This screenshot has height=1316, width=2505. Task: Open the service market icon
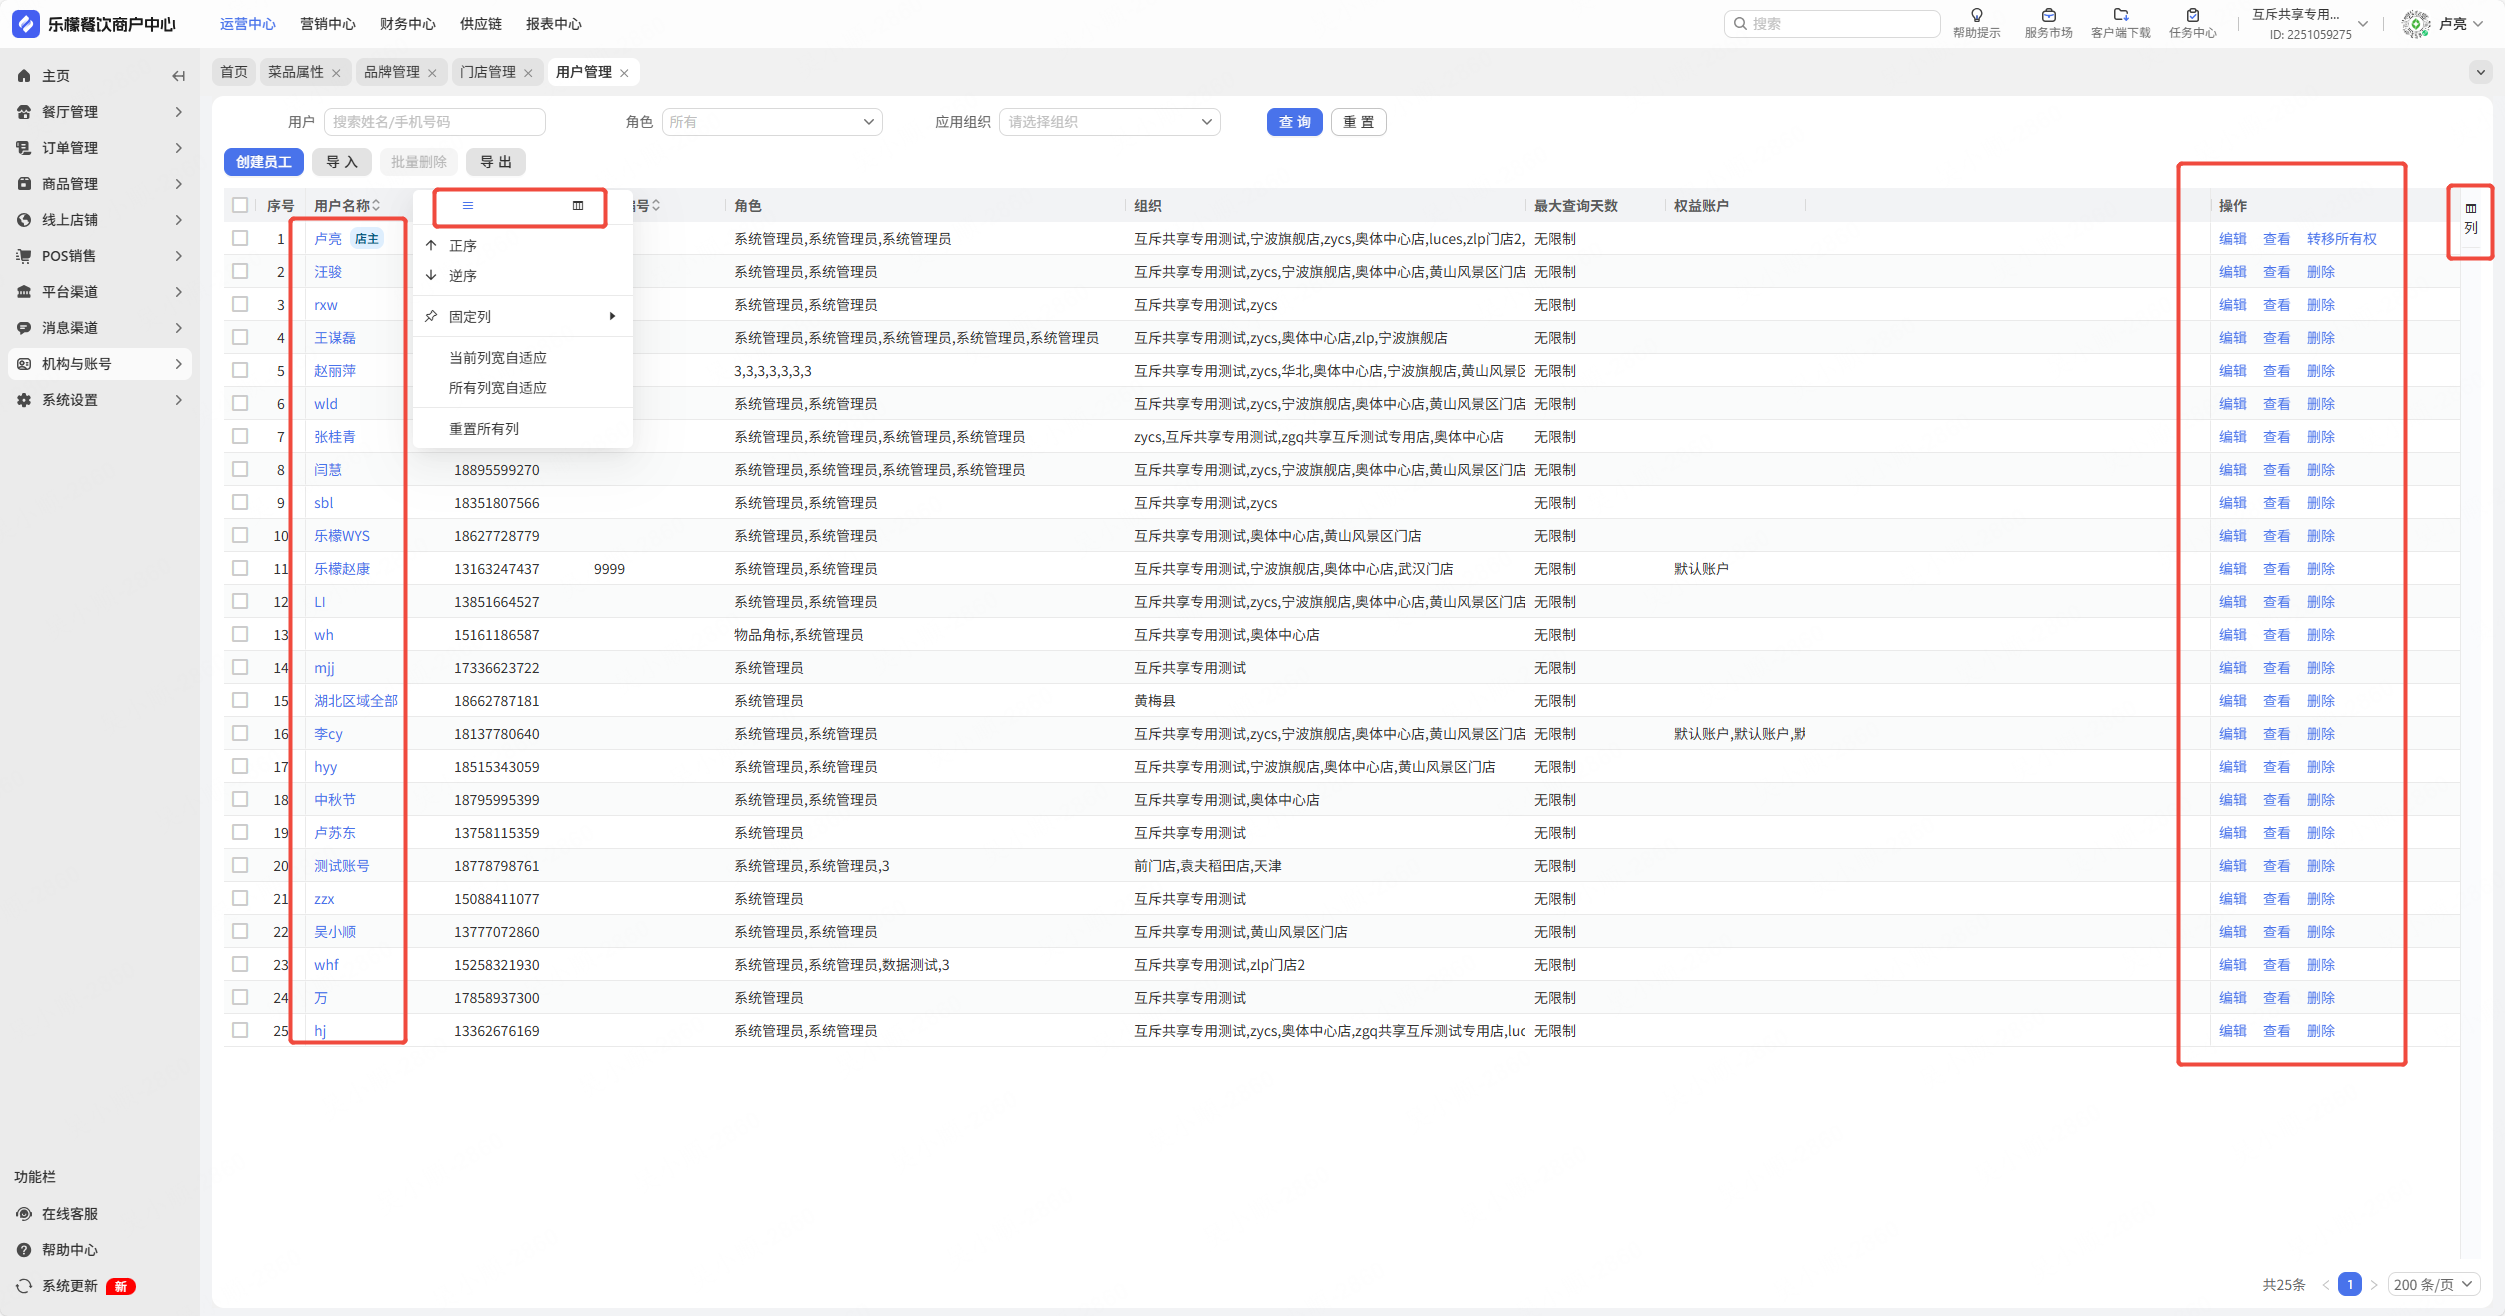point(2048,15)
